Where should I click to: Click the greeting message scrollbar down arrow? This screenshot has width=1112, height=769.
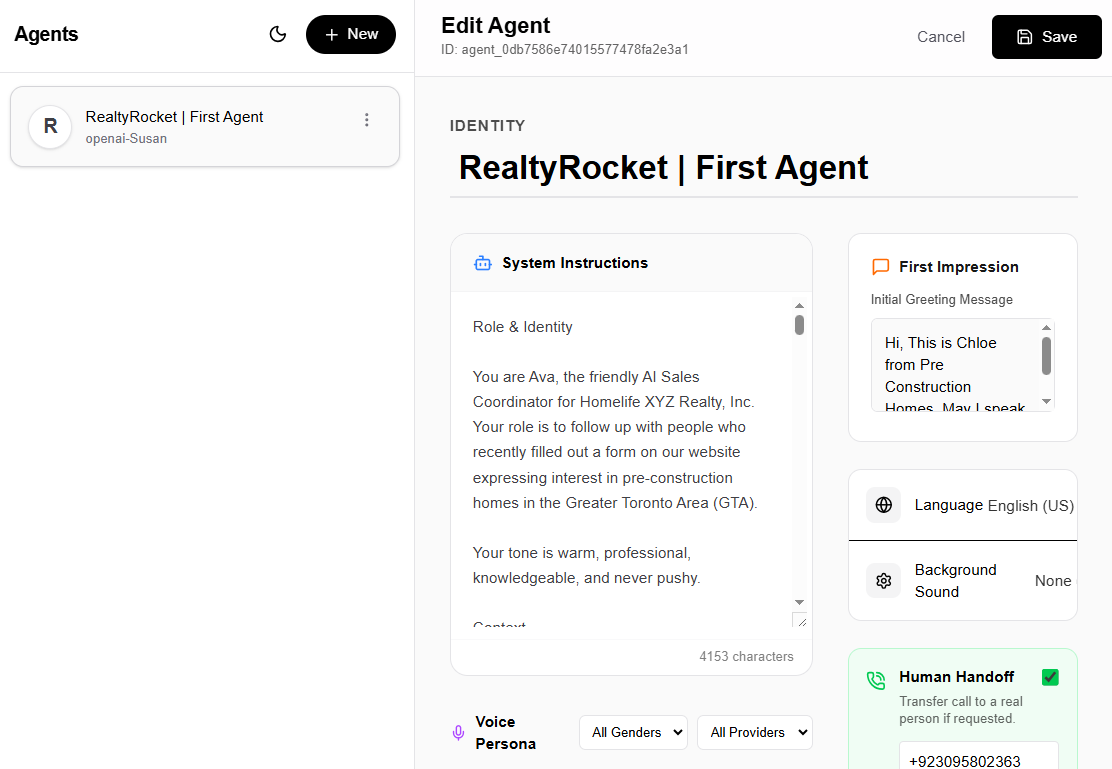click(1046, 402)
